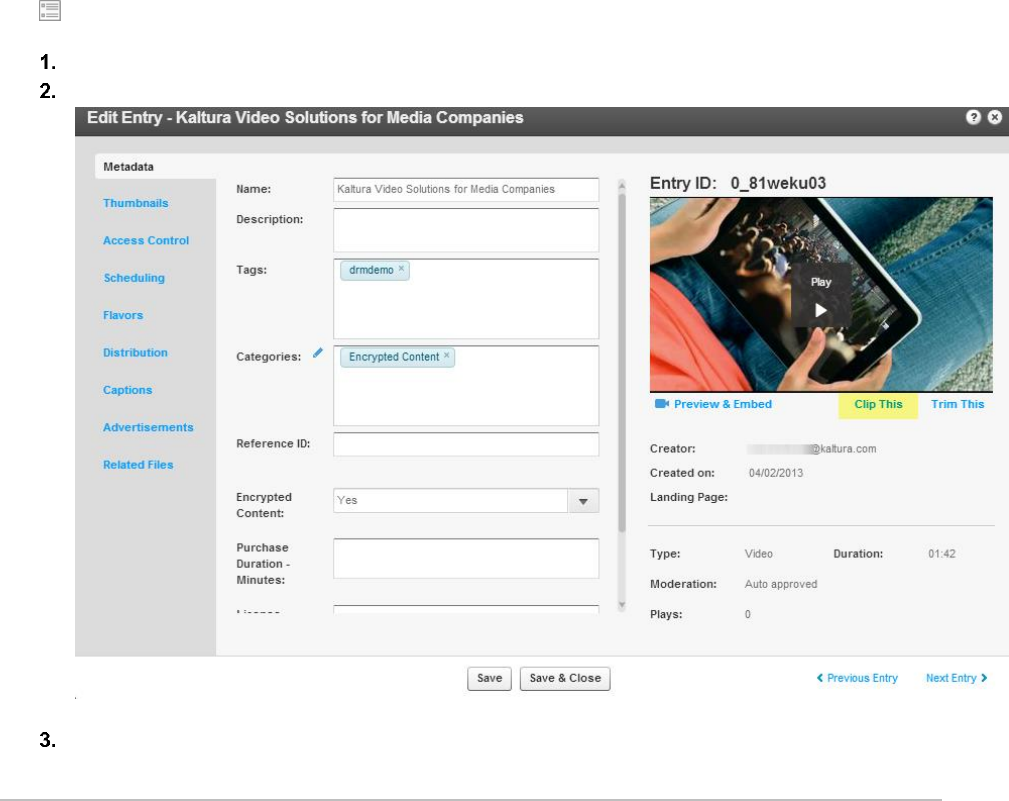The width and height of the screenshot is (1009, 801).
Task: Go to the Flavors tab
Action: [x=123, y=315]
